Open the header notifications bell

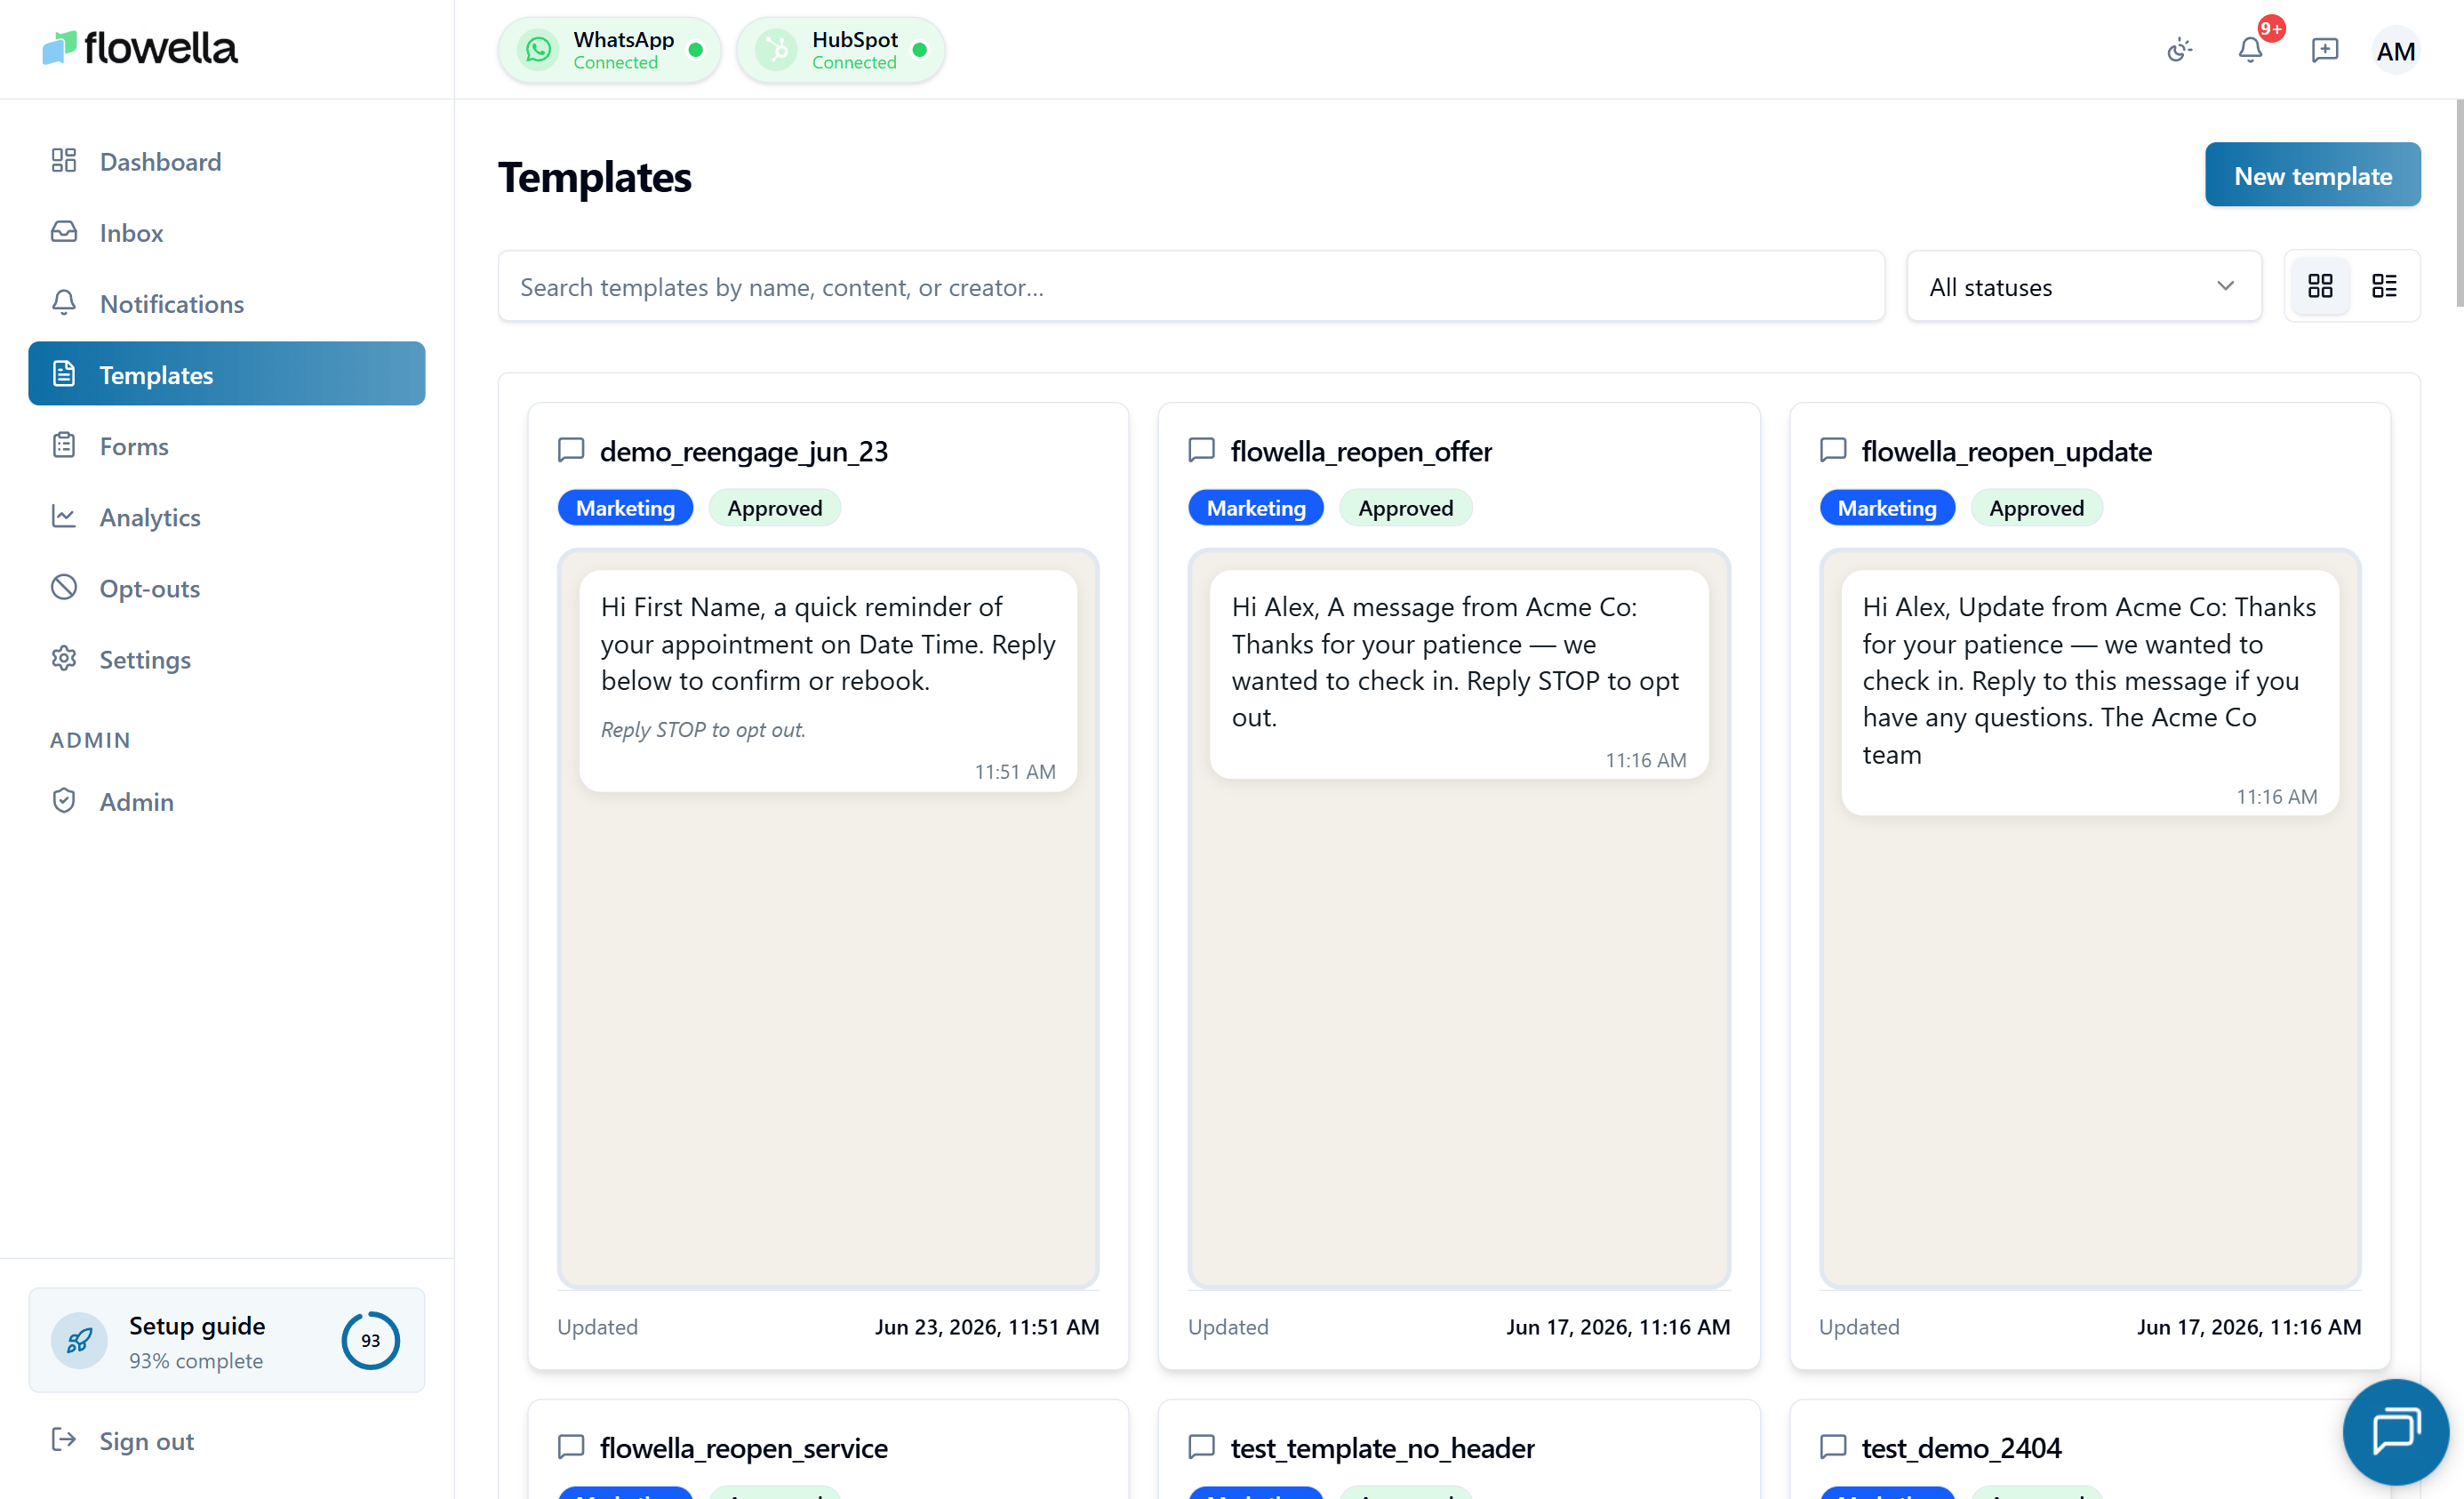pos(2250,50)
